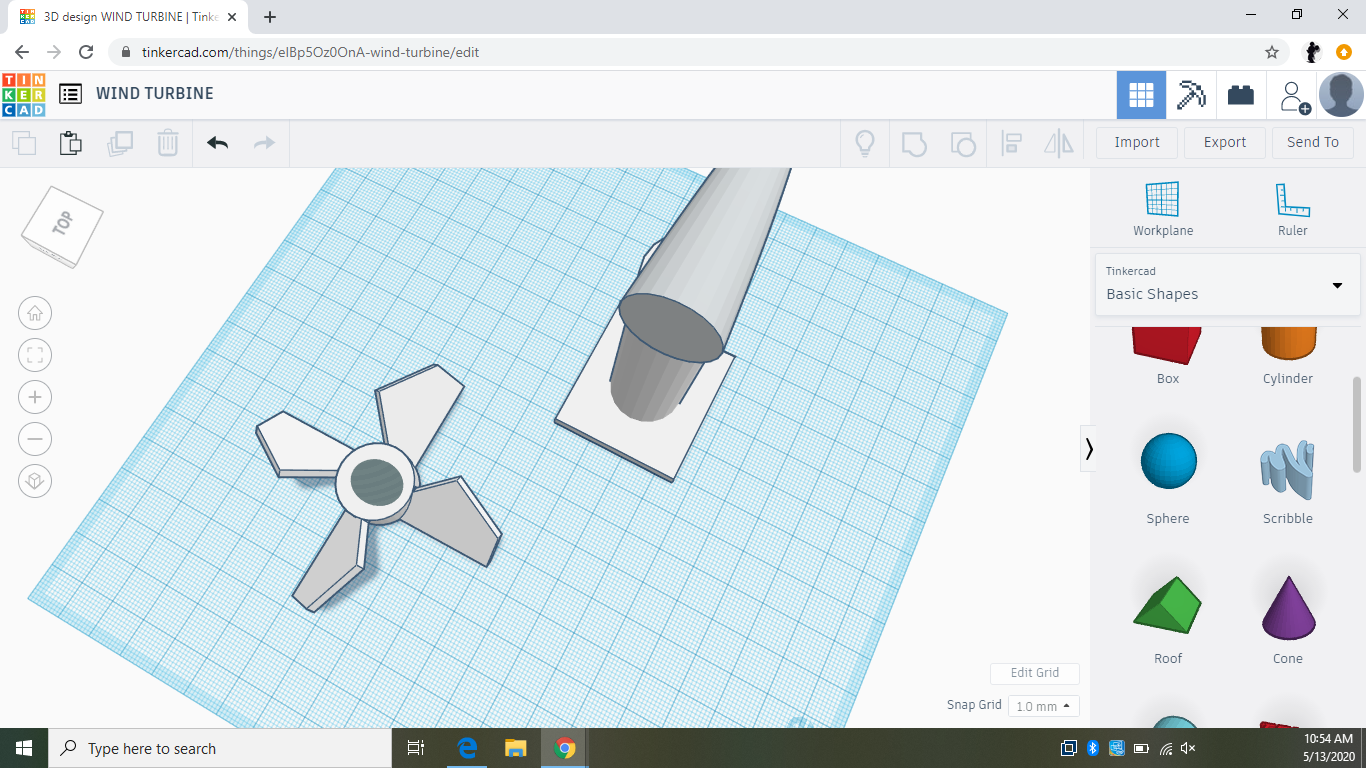Activate the Mirror flip tool
Image resolution: width=1366 pixels, height=768 pixels.
[1058, 143]
